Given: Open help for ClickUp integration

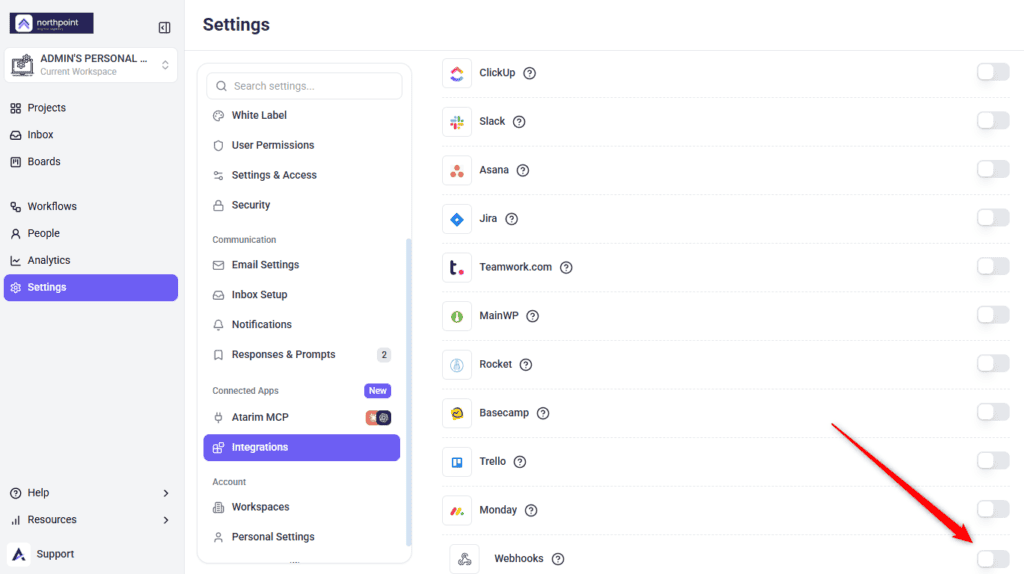Looking at the screenshot, I should 530,73.
